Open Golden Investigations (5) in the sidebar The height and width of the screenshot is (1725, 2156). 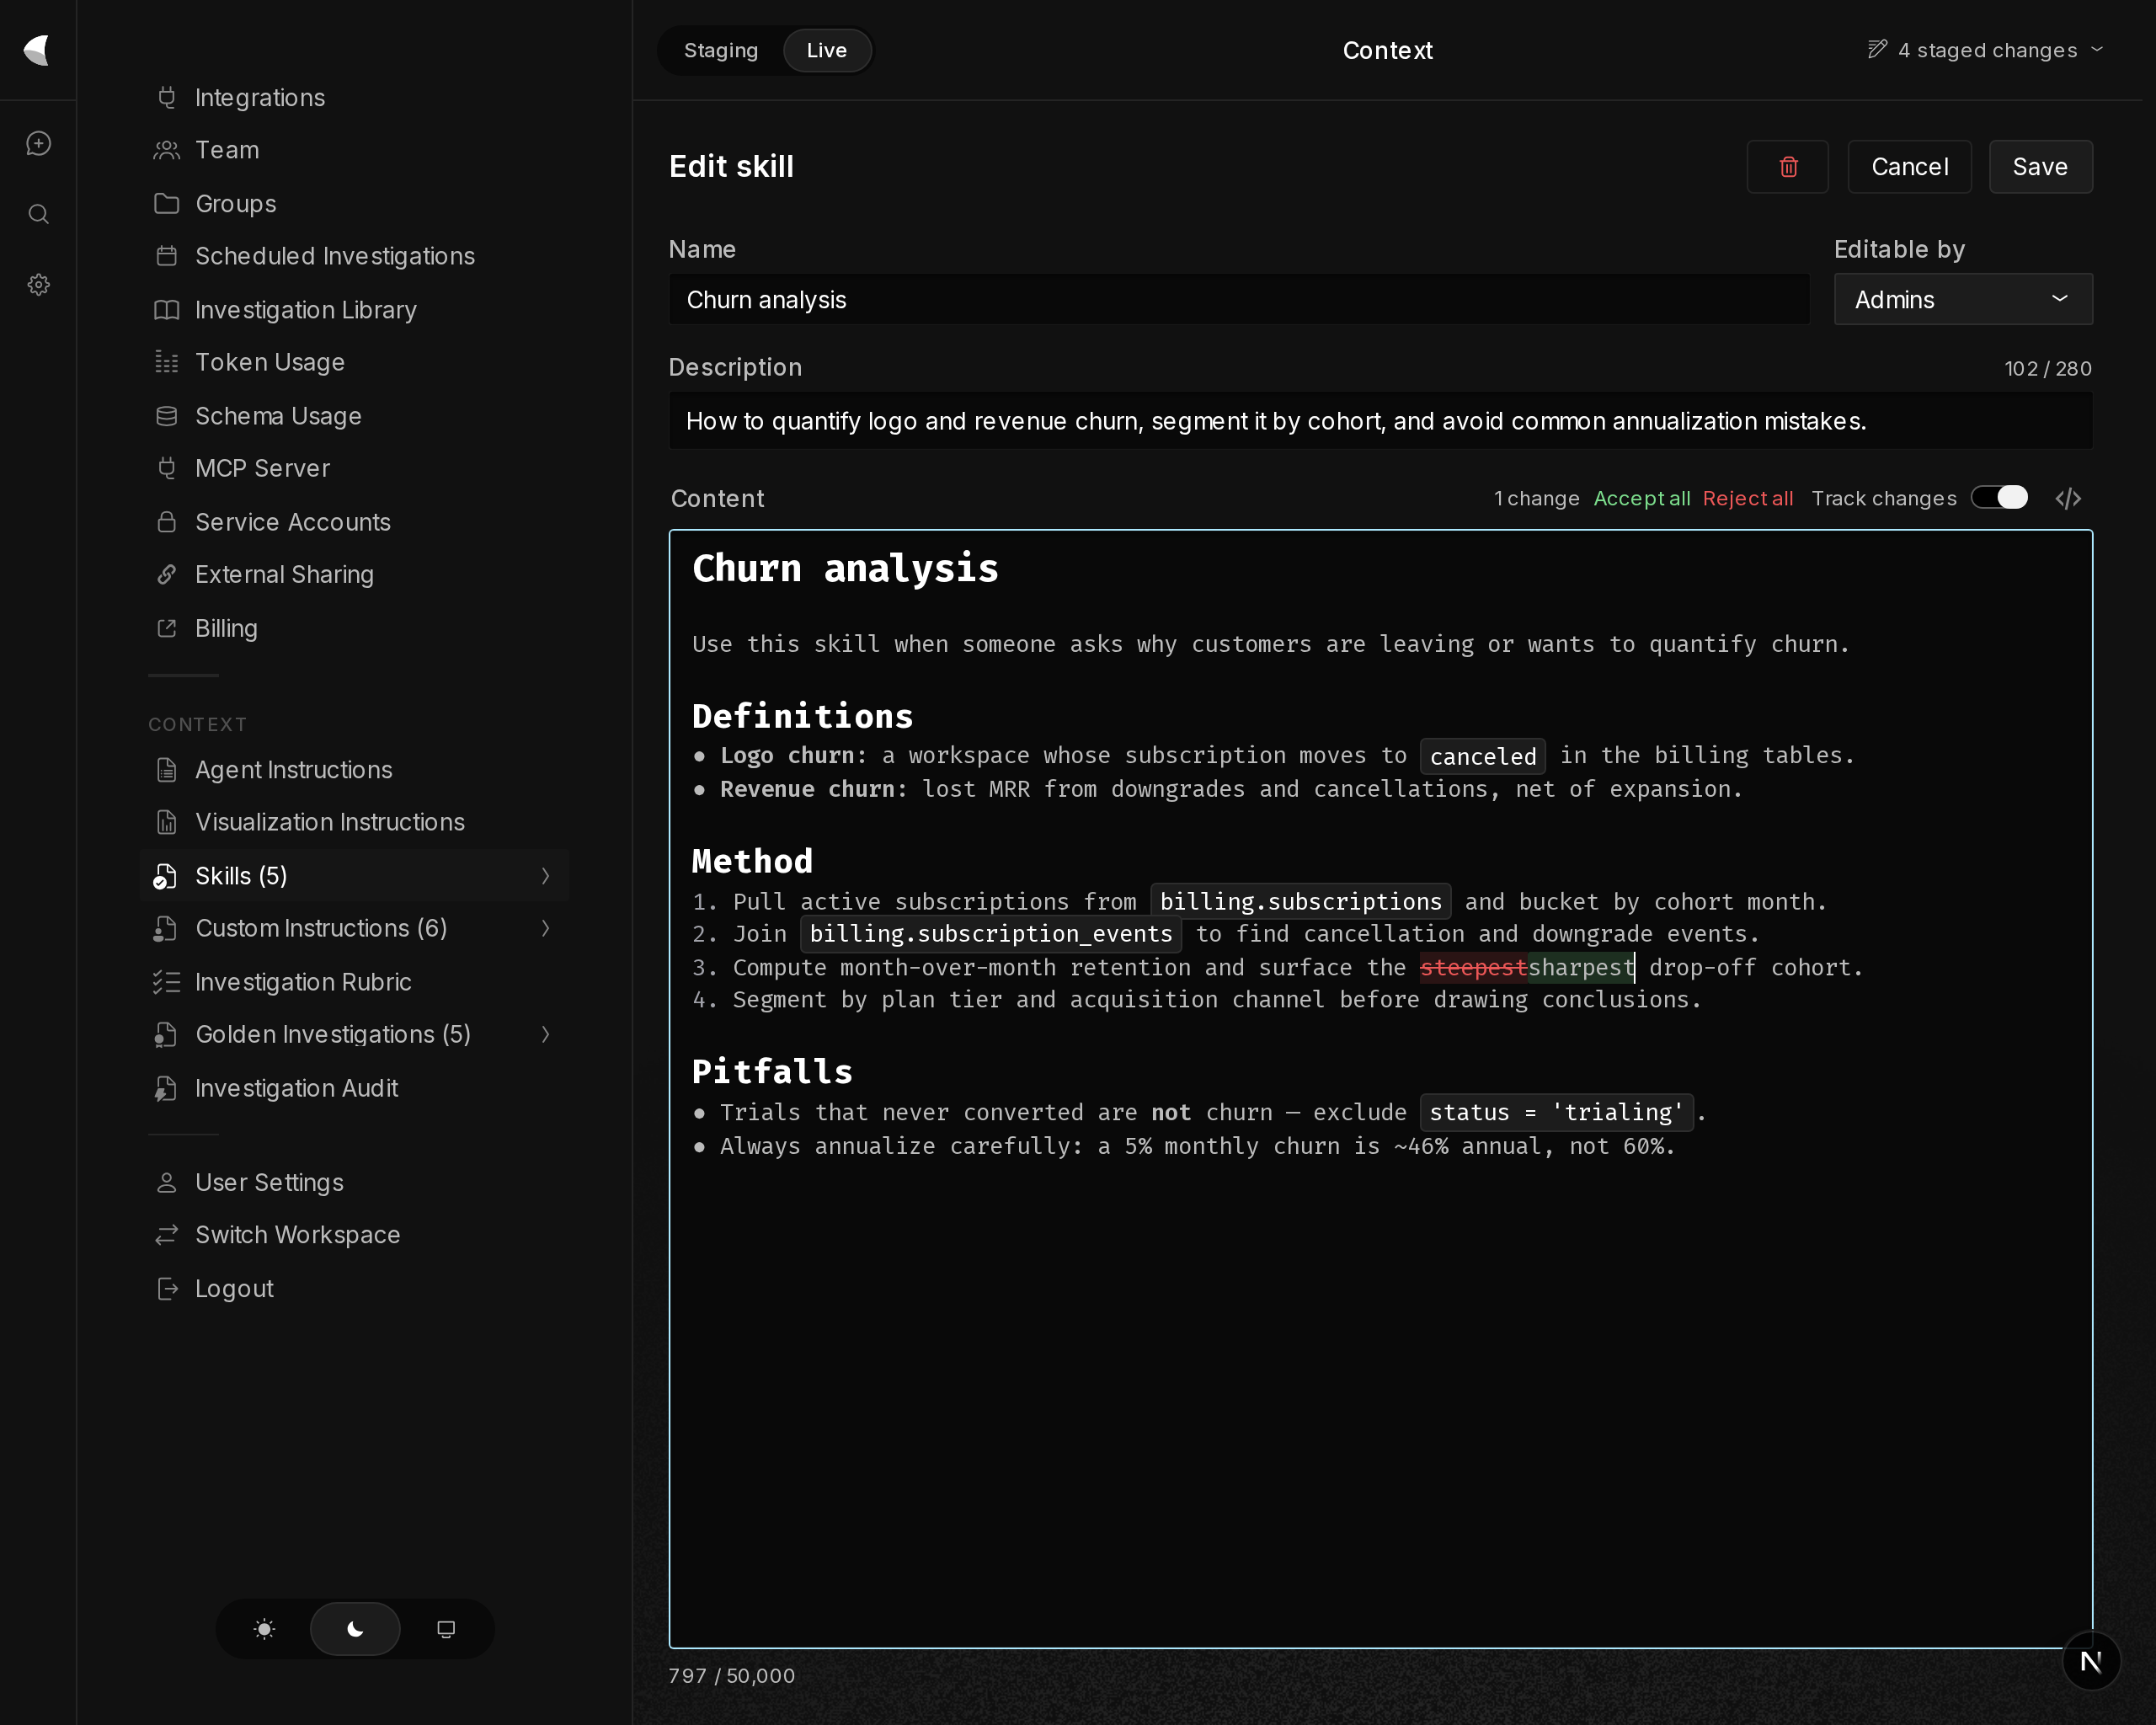355,1034
